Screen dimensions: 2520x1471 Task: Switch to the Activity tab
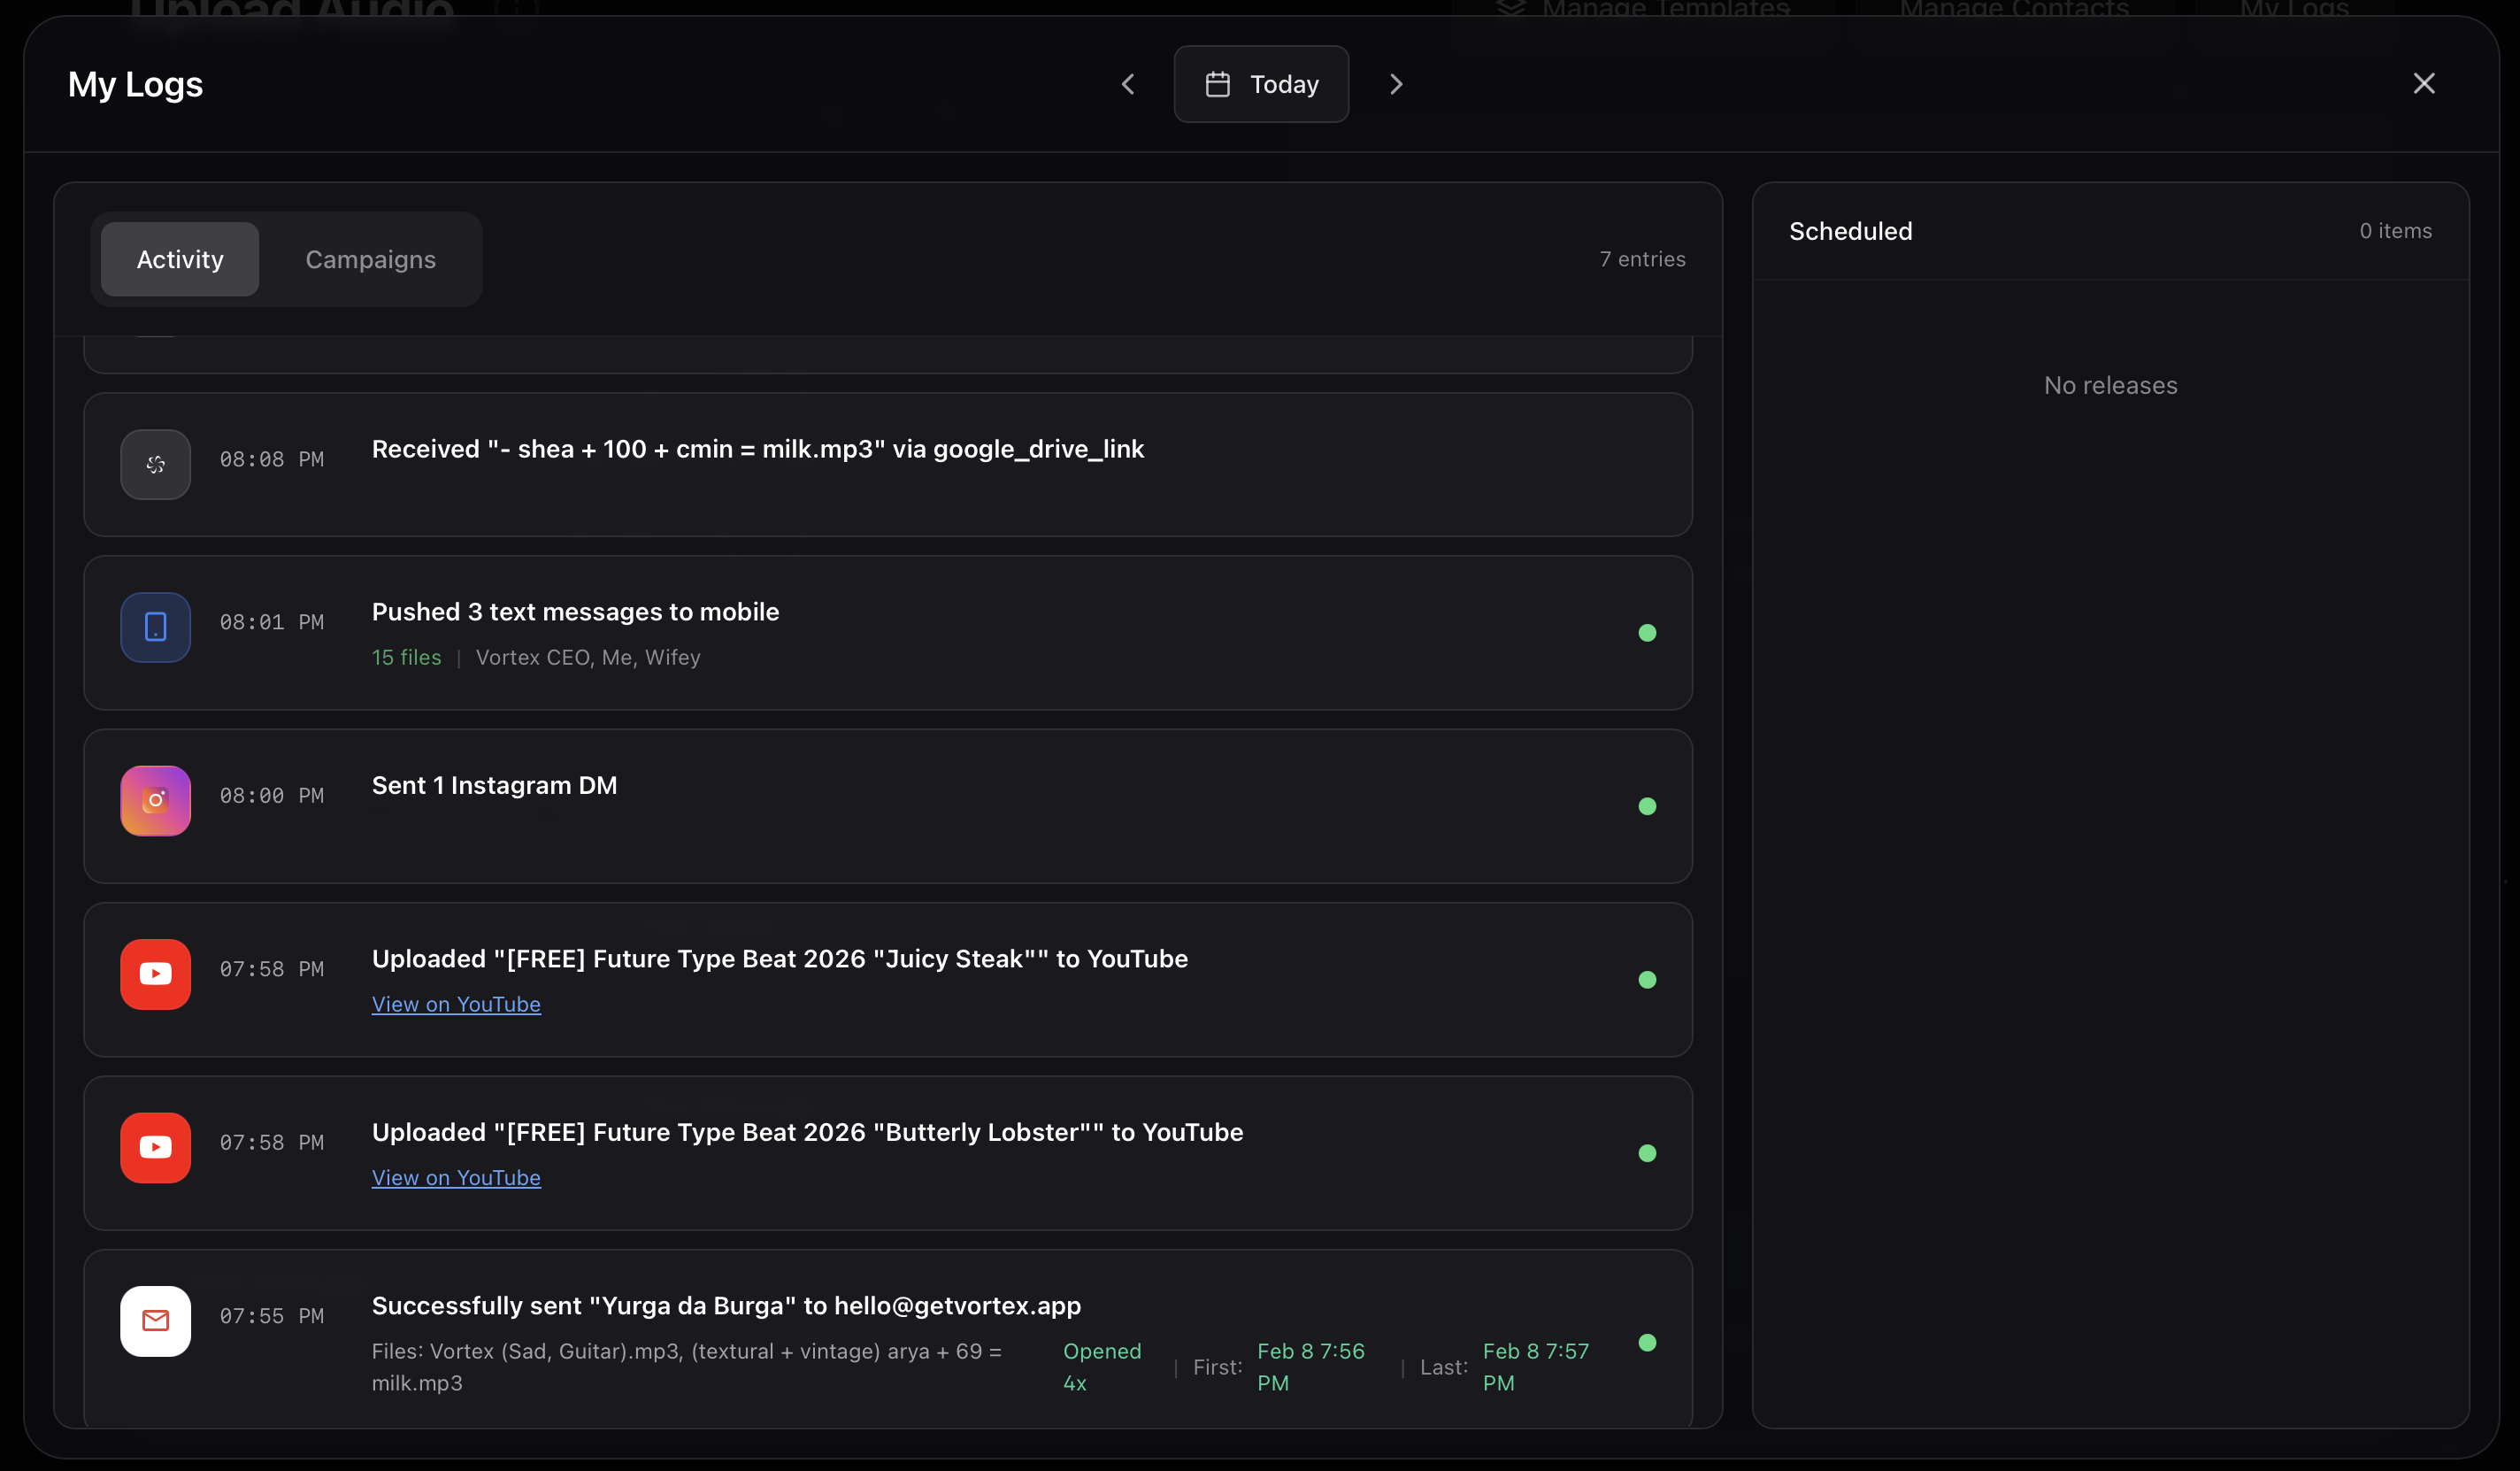coord(180,259)
